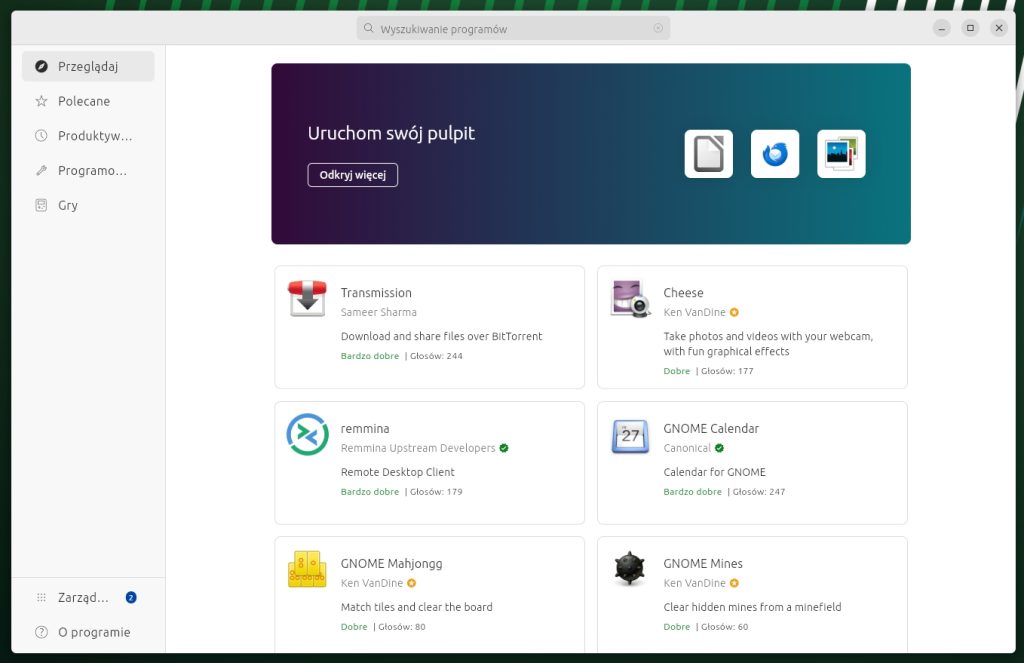
Task: Select the Shotwell photos icon in banner
Action: pyautogui.click(x=841, y=154)
